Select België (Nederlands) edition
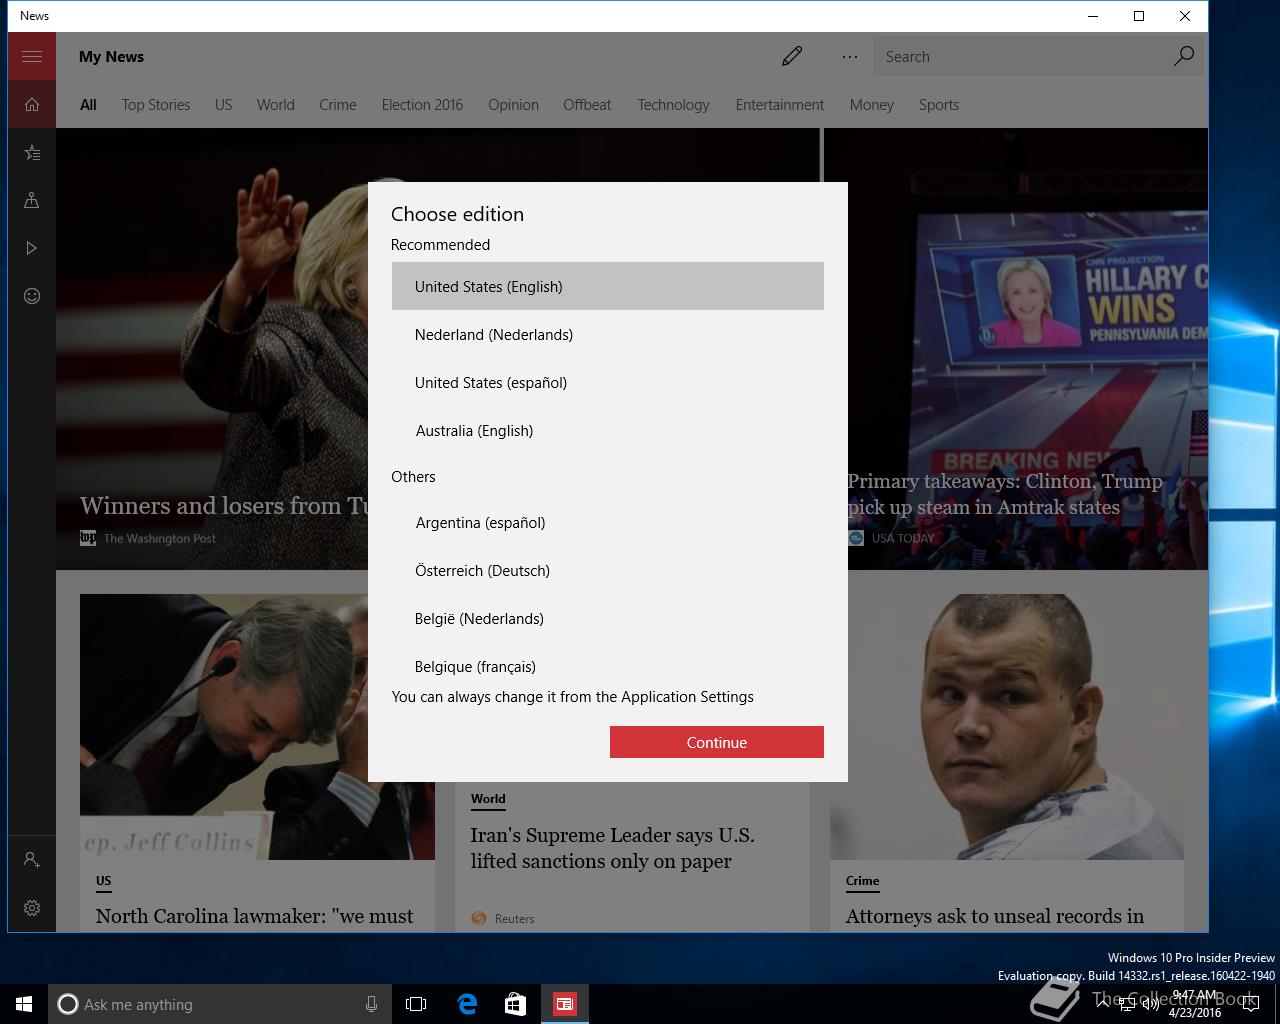 (x=608, y=618)
